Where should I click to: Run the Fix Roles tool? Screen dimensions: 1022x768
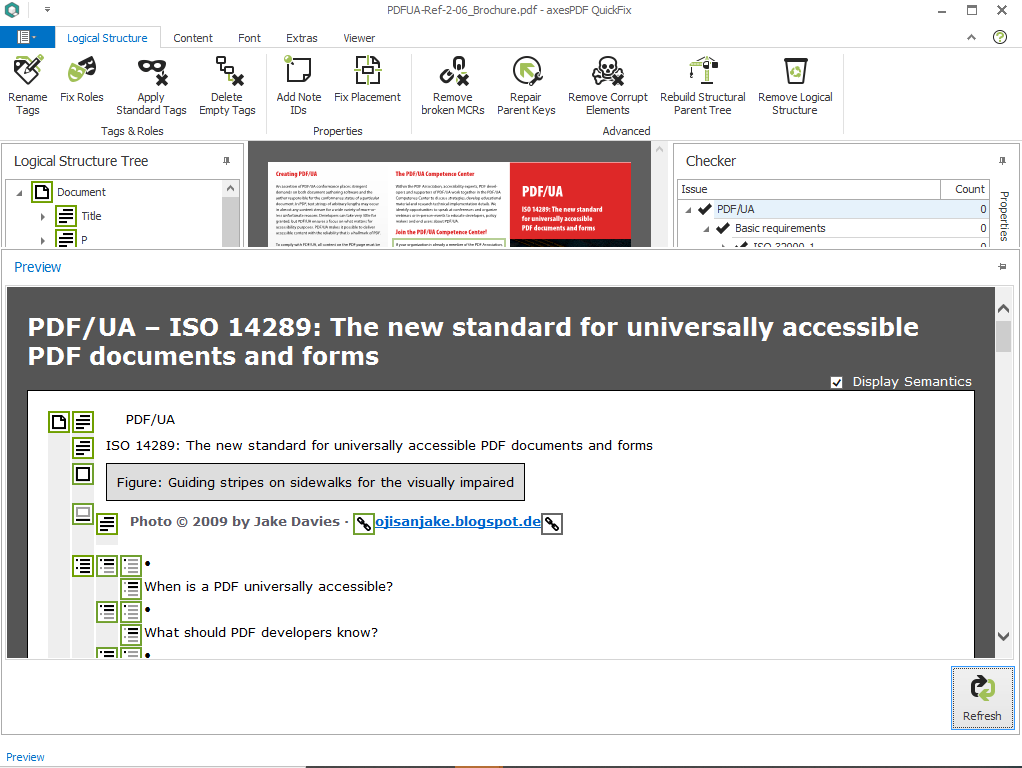81,80
